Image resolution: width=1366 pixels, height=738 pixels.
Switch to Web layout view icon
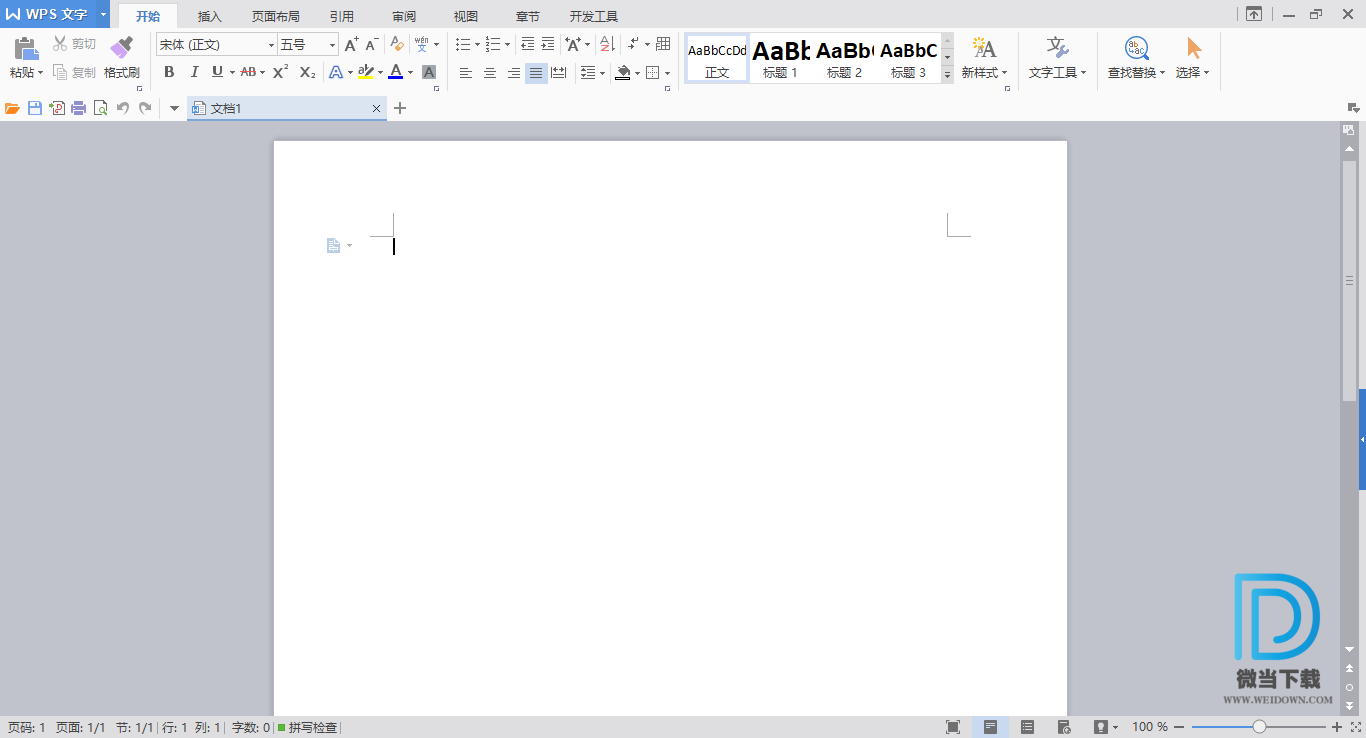[x=1064, y=727]
